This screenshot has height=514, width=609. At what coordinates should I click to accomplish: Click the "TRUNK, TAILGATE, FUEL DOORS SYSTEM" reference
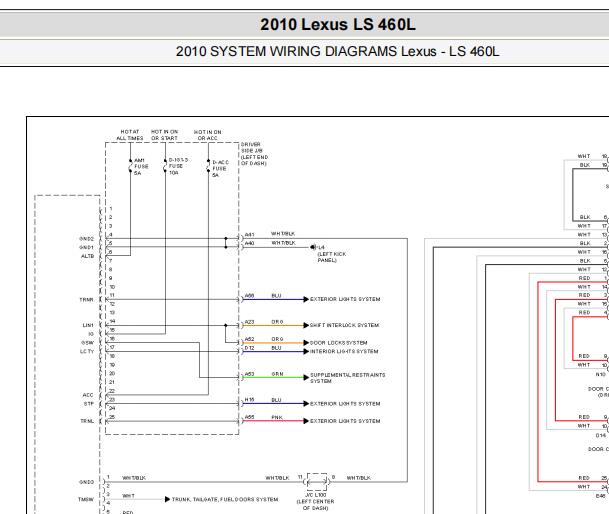pyautogui.click(x=225, y=499)
